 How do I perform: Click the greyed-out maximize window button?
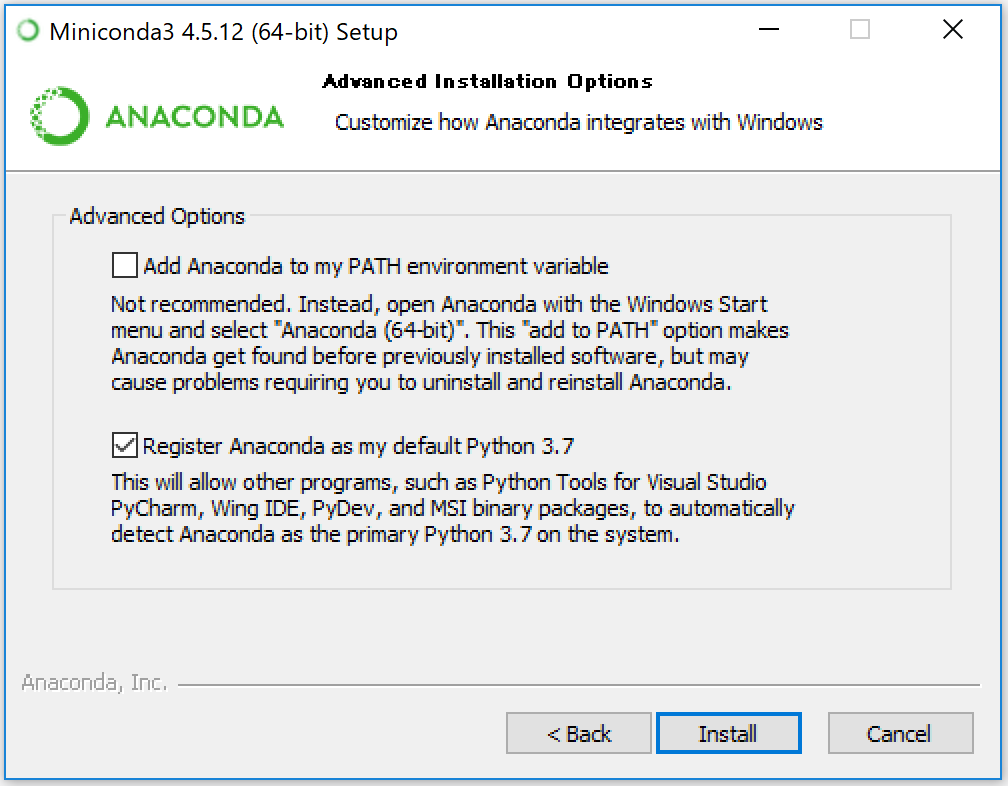[x=859, y=30]
